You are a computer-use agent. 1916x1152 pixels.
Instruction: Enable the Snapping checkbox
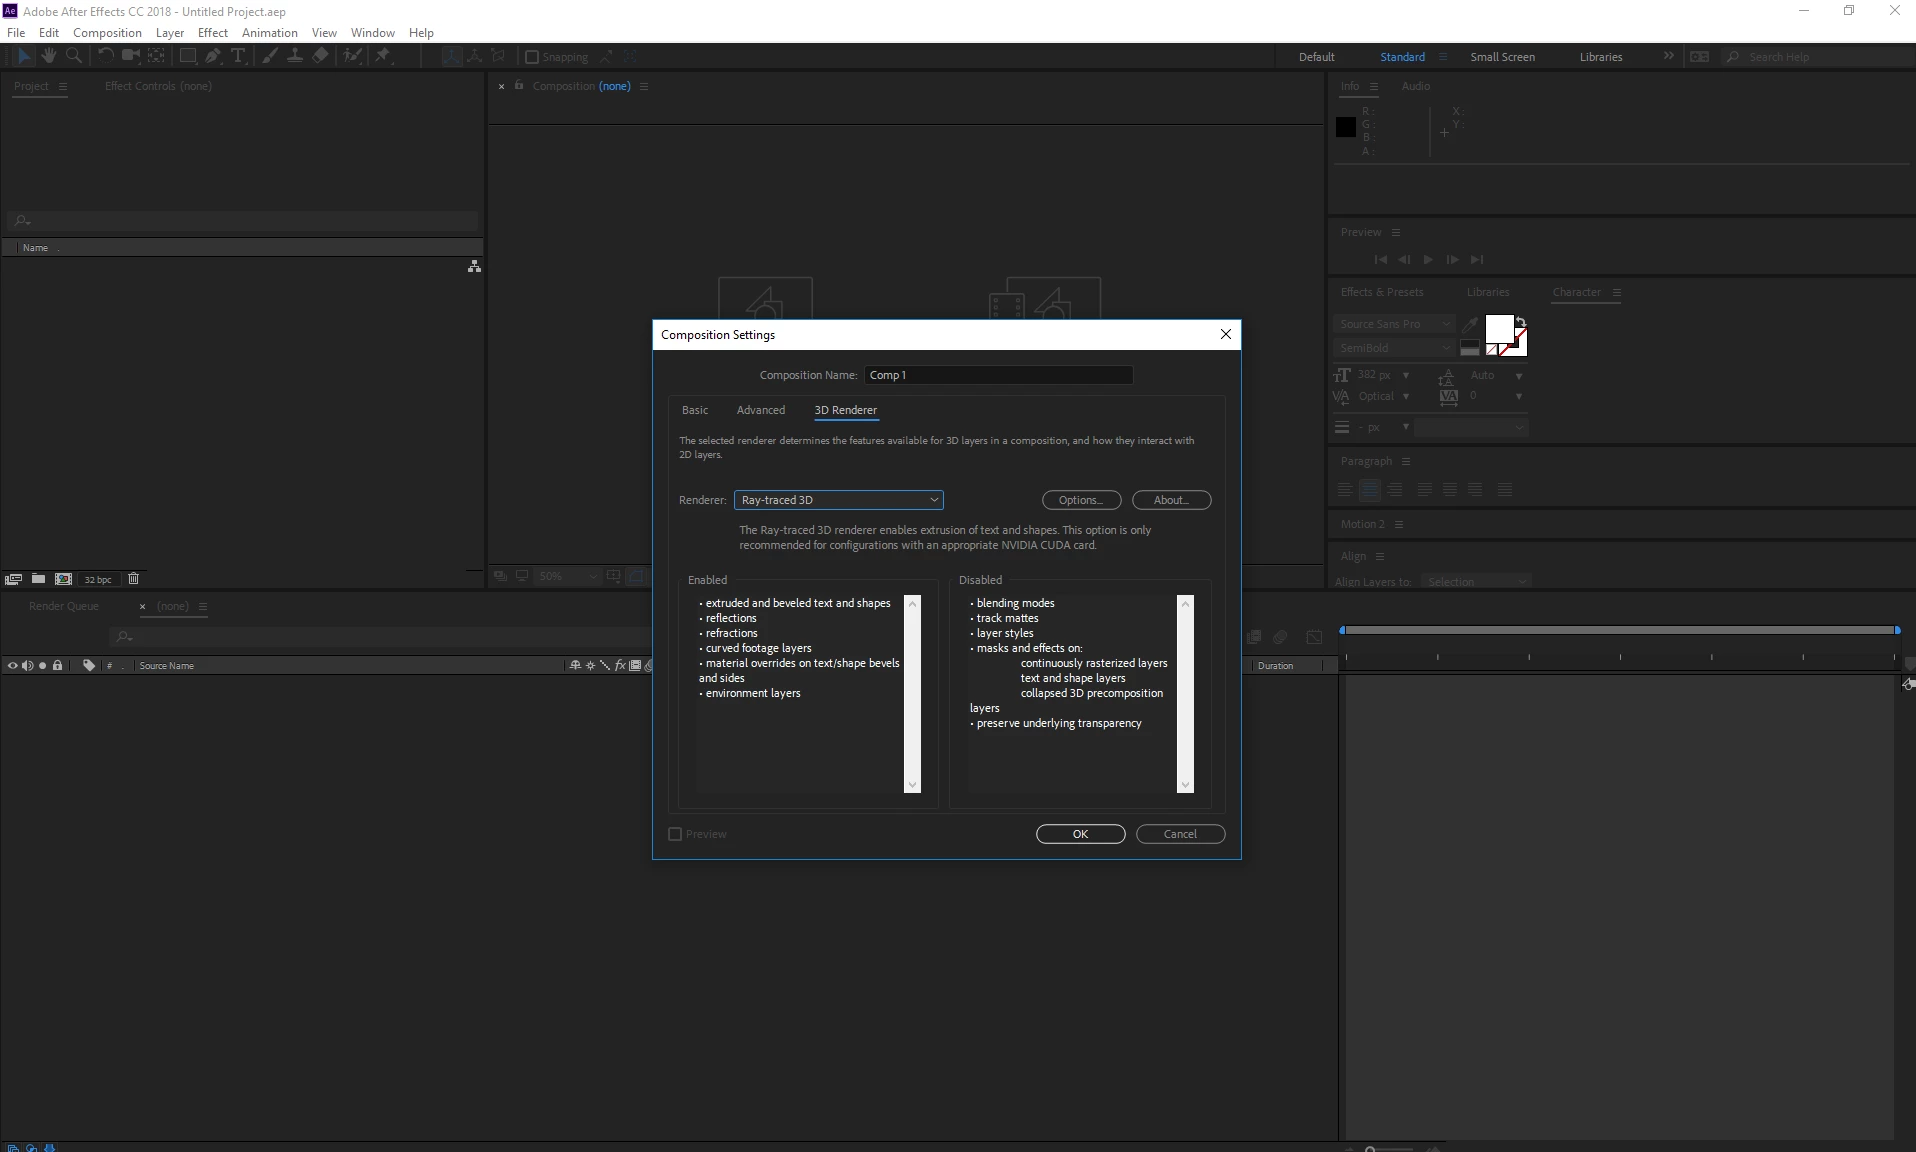tap(532, 57)
